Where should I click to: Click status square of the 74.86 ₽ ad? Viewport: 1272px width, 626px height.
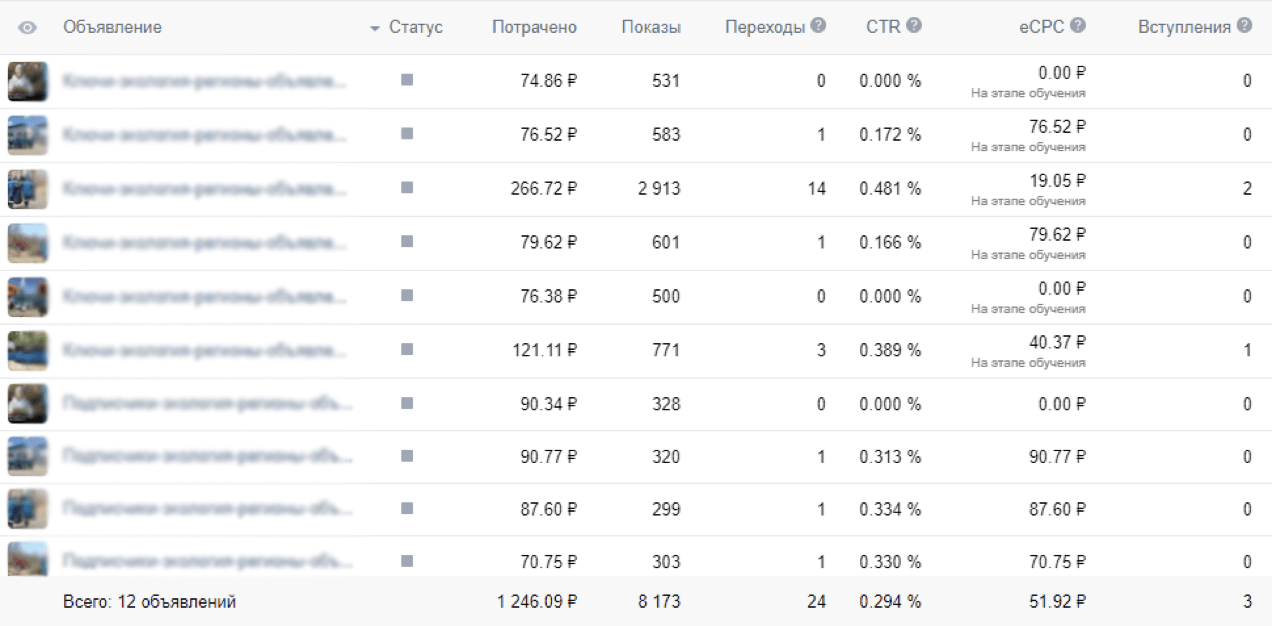point(407,80)
